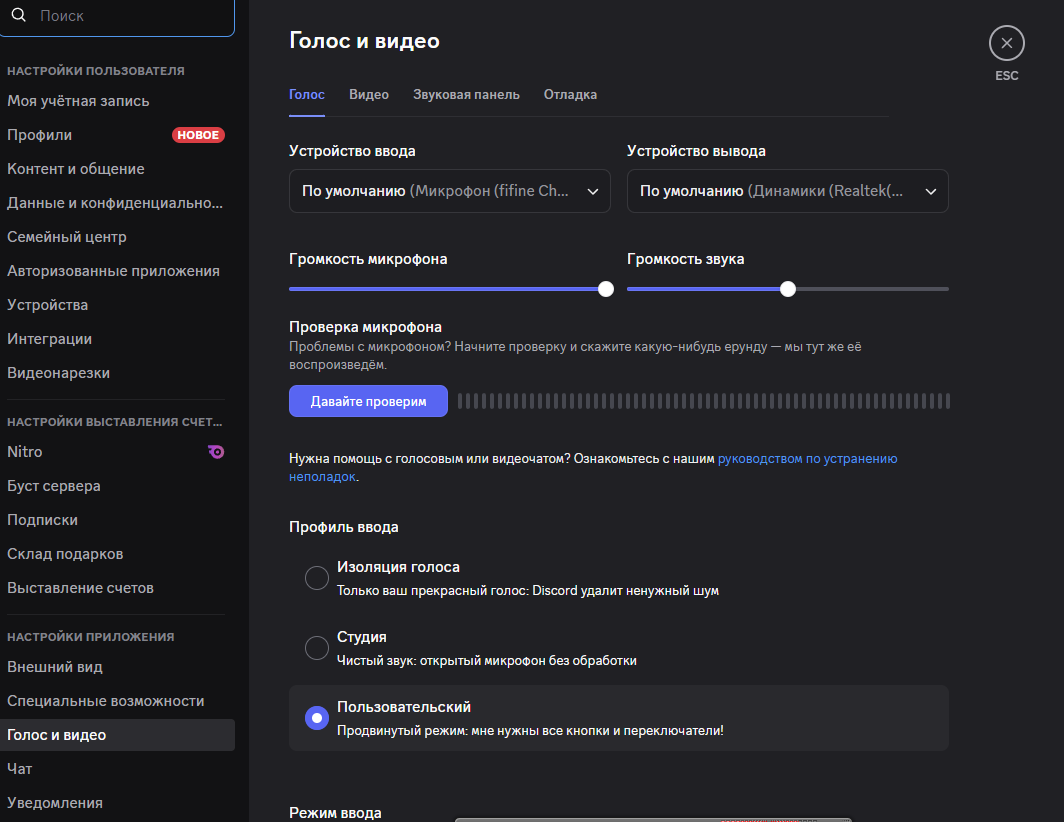The image size is (1064, 822).
Task: Select Голос и видео in sidebar
Action: point(117,735)
